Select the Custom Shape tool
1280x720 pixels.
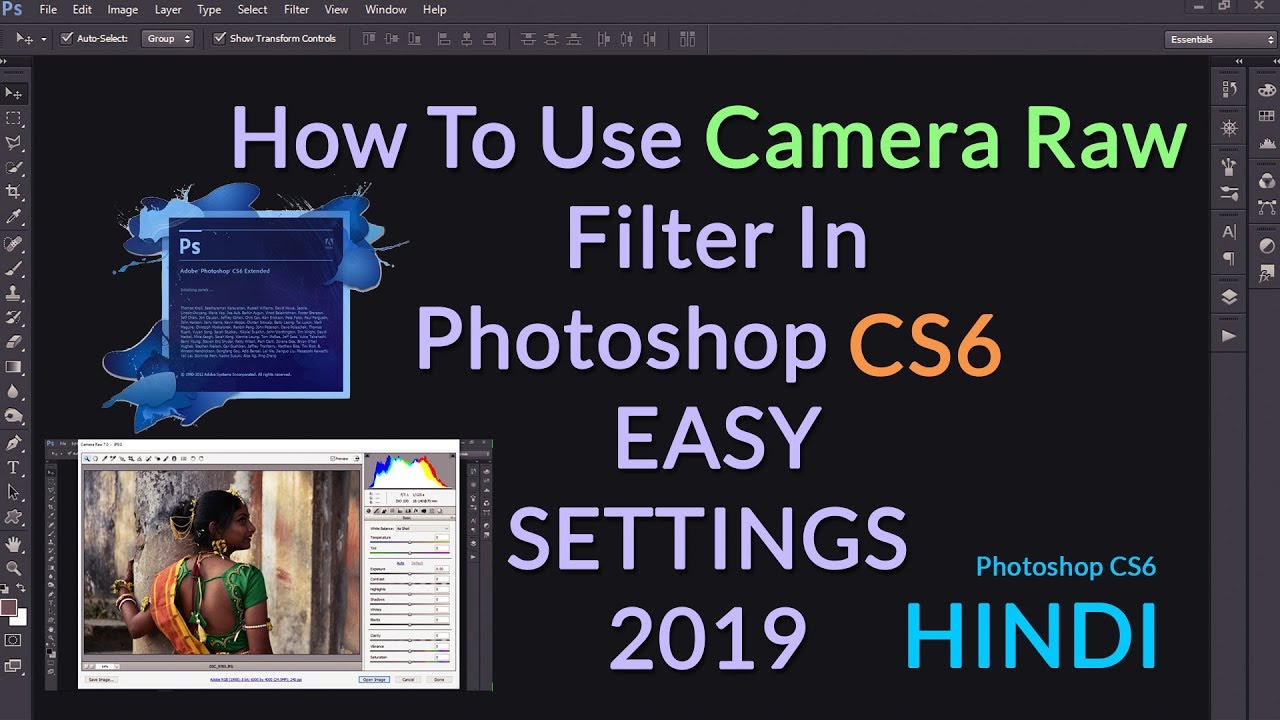click(14, 517)
